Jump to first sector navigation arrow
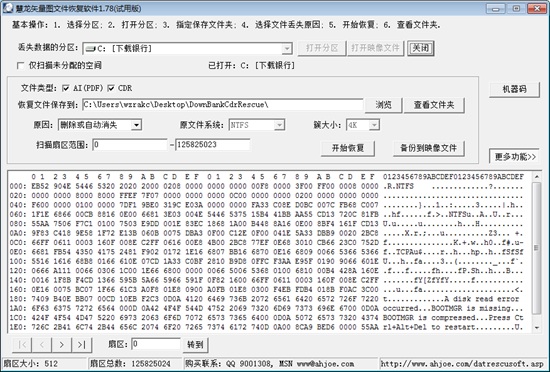This screenshot has height=372, width=550. click(x=22, y=345)
